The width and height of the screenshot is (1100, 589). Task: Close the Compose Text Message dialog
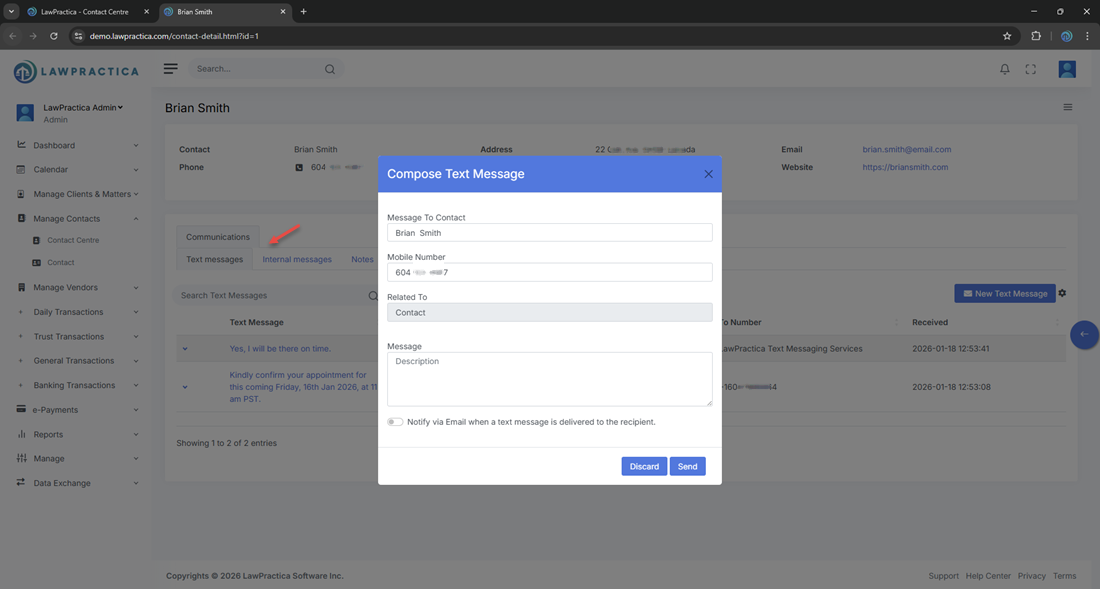point(708,174)
